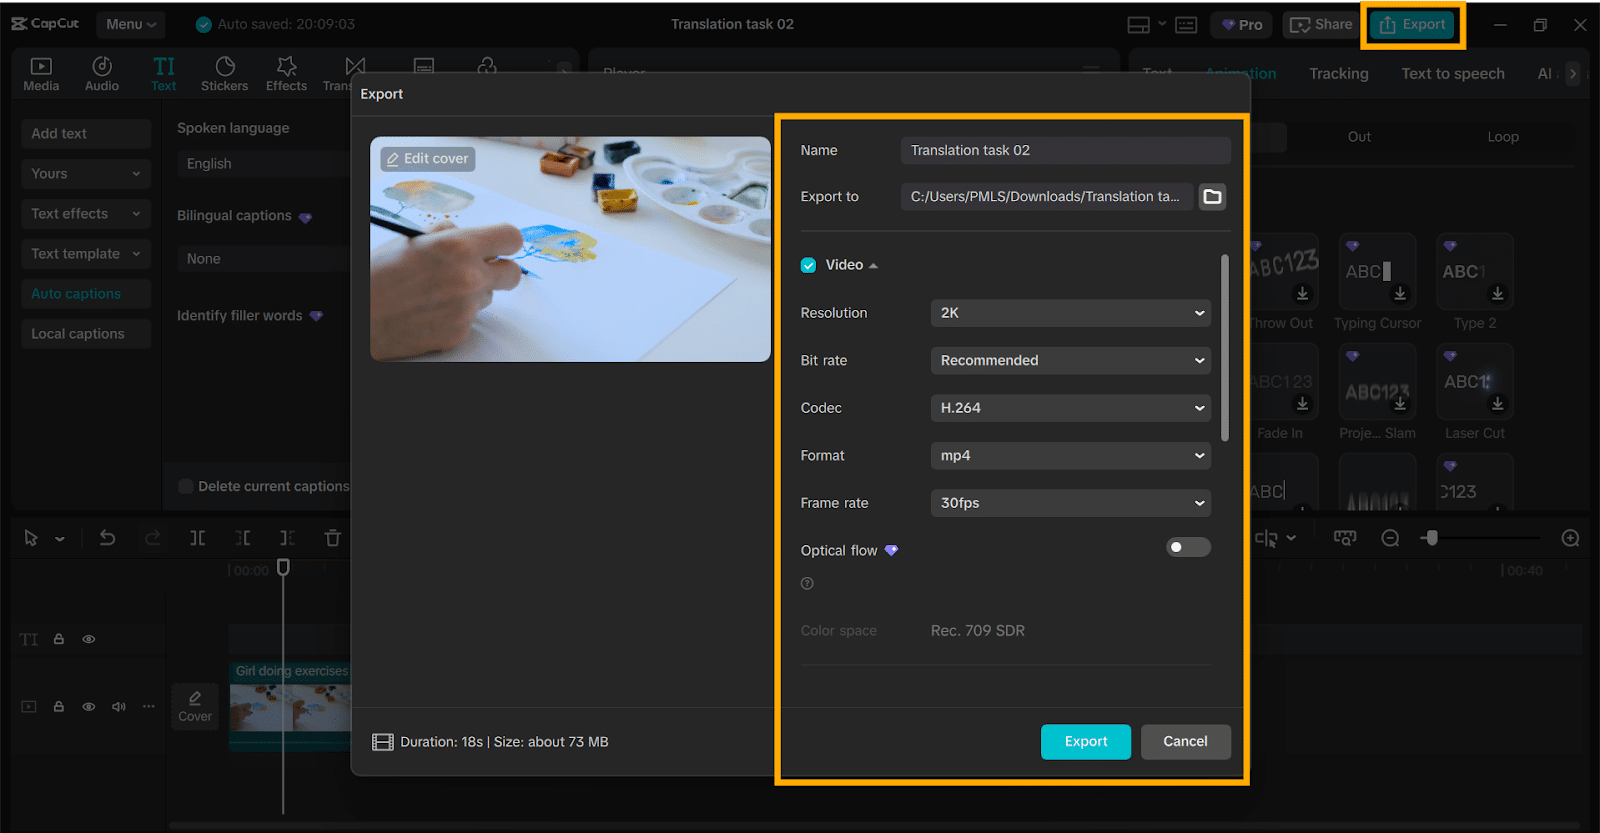The image size is (1600, 833).
Task: Check Delete current captions
Action: pyautogui.click(x=186, y=486)
